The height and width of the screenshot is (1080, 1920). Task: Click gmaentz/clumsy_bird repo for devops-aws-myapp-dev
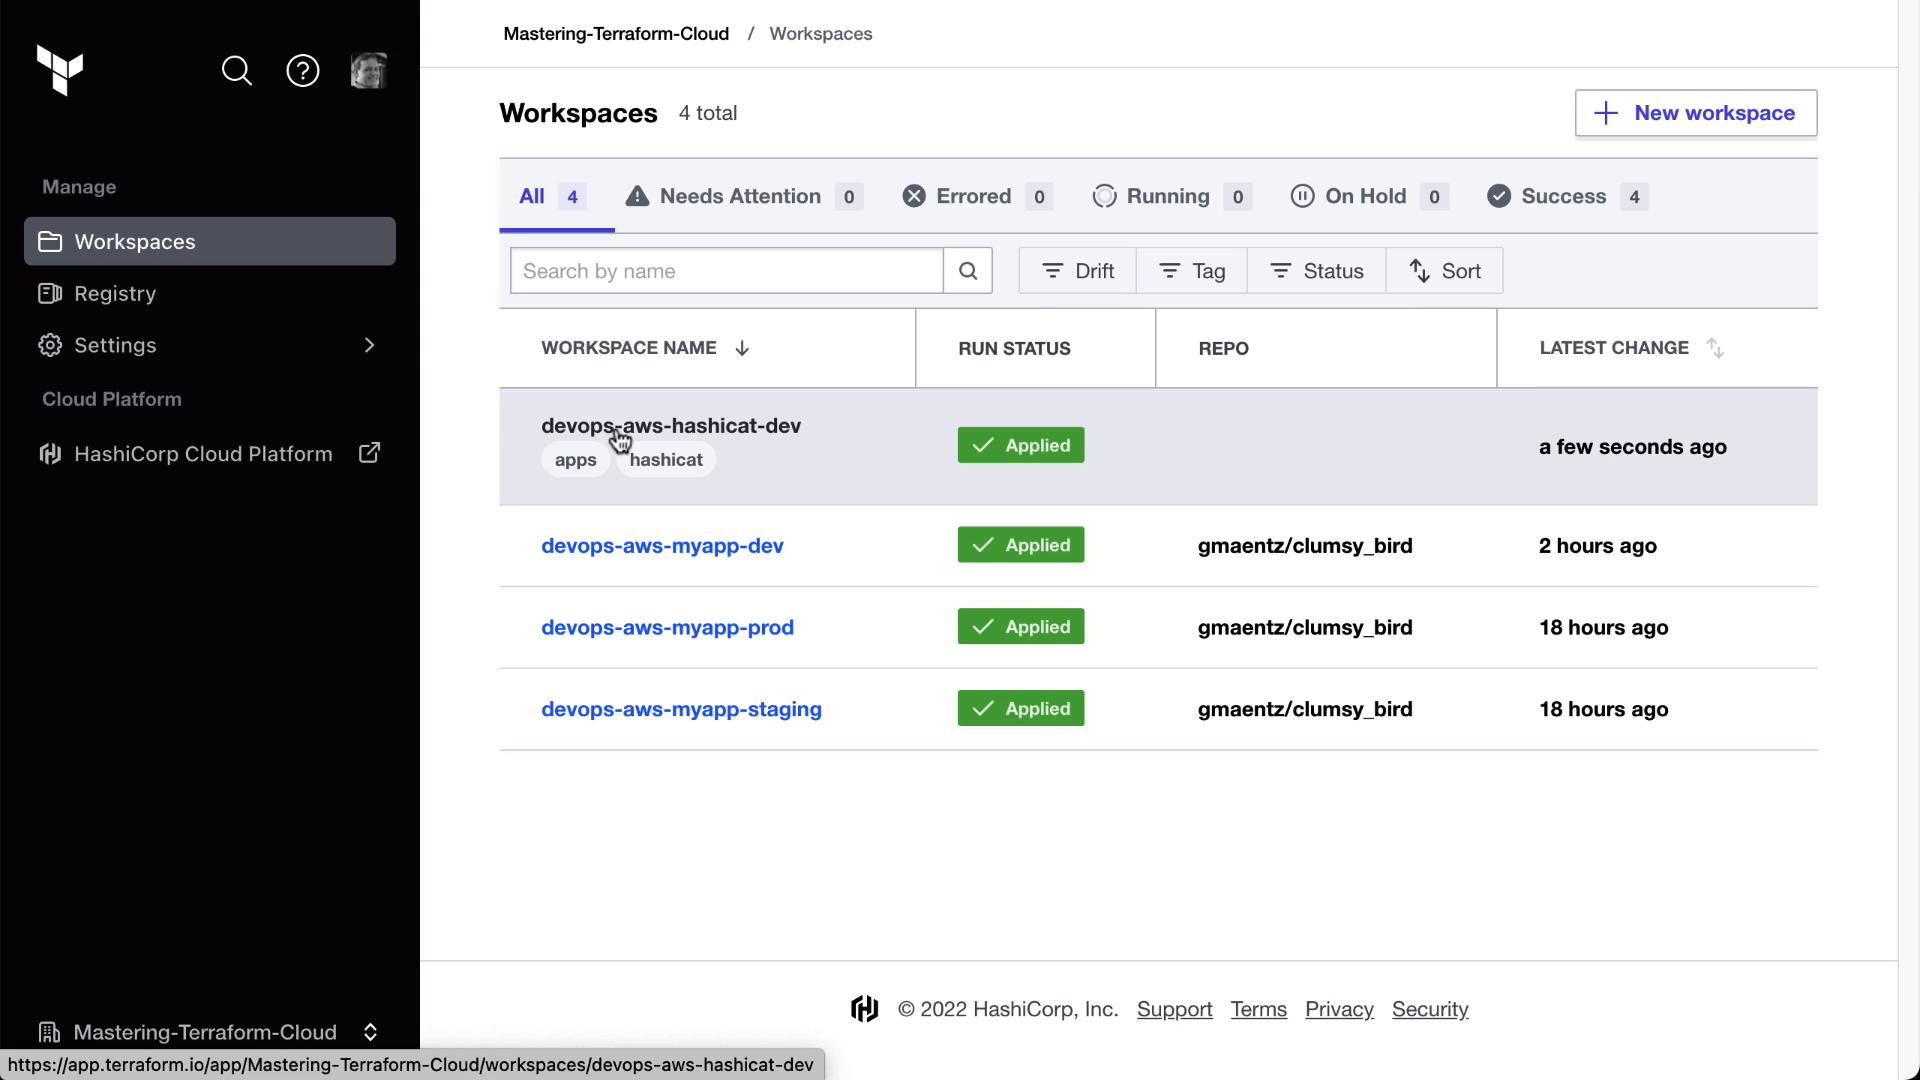click(x=1305, y=546)
